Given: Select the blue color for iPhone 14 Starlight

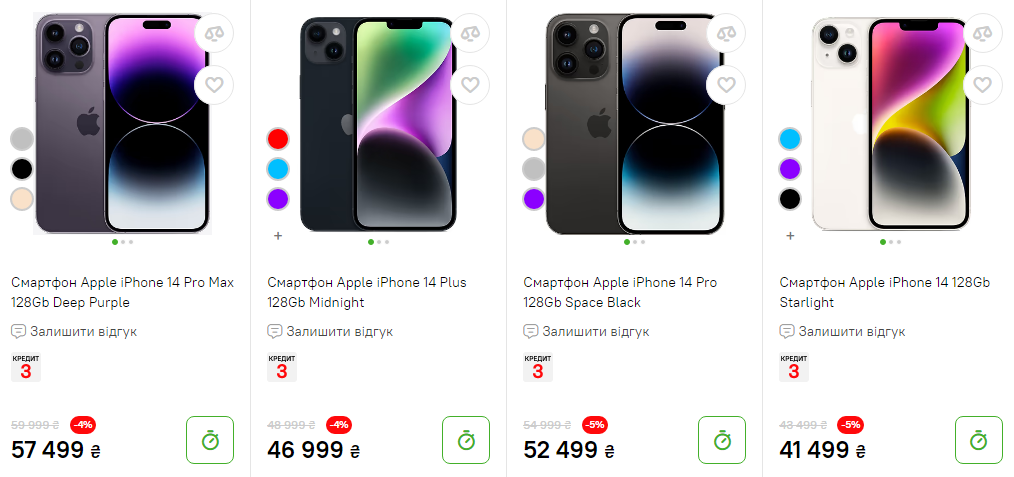Looking at the screenshot, I should tap(790, 138).
